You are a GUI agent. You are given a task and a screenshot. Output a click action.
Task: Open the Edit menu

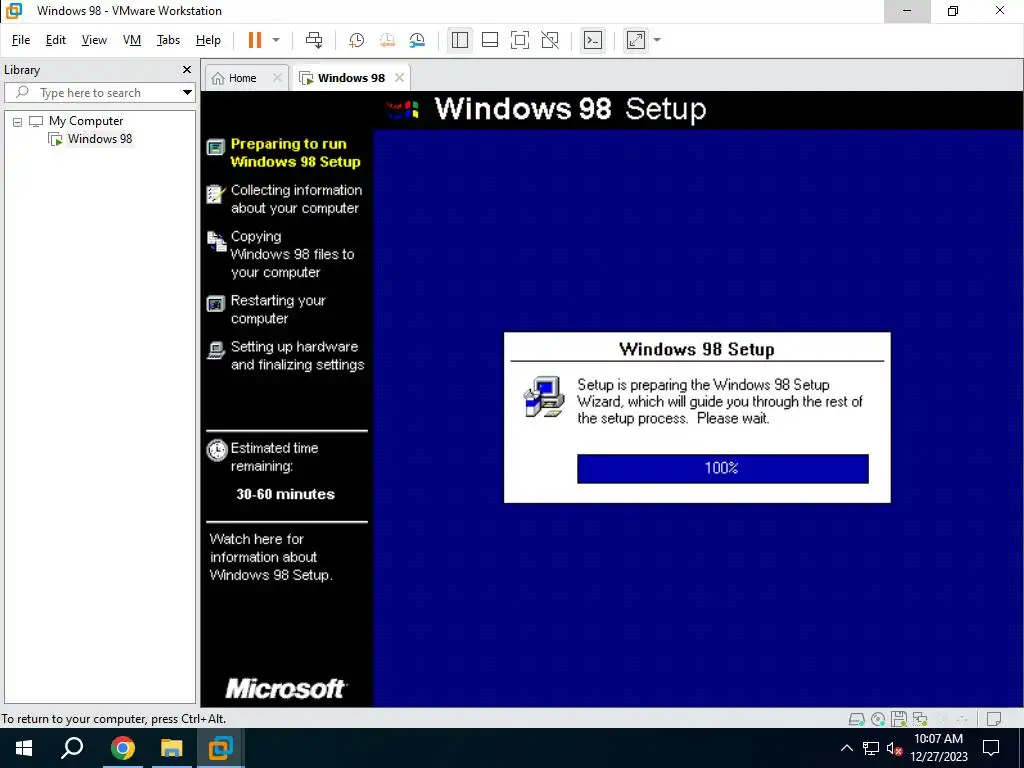tap(56, 40)
